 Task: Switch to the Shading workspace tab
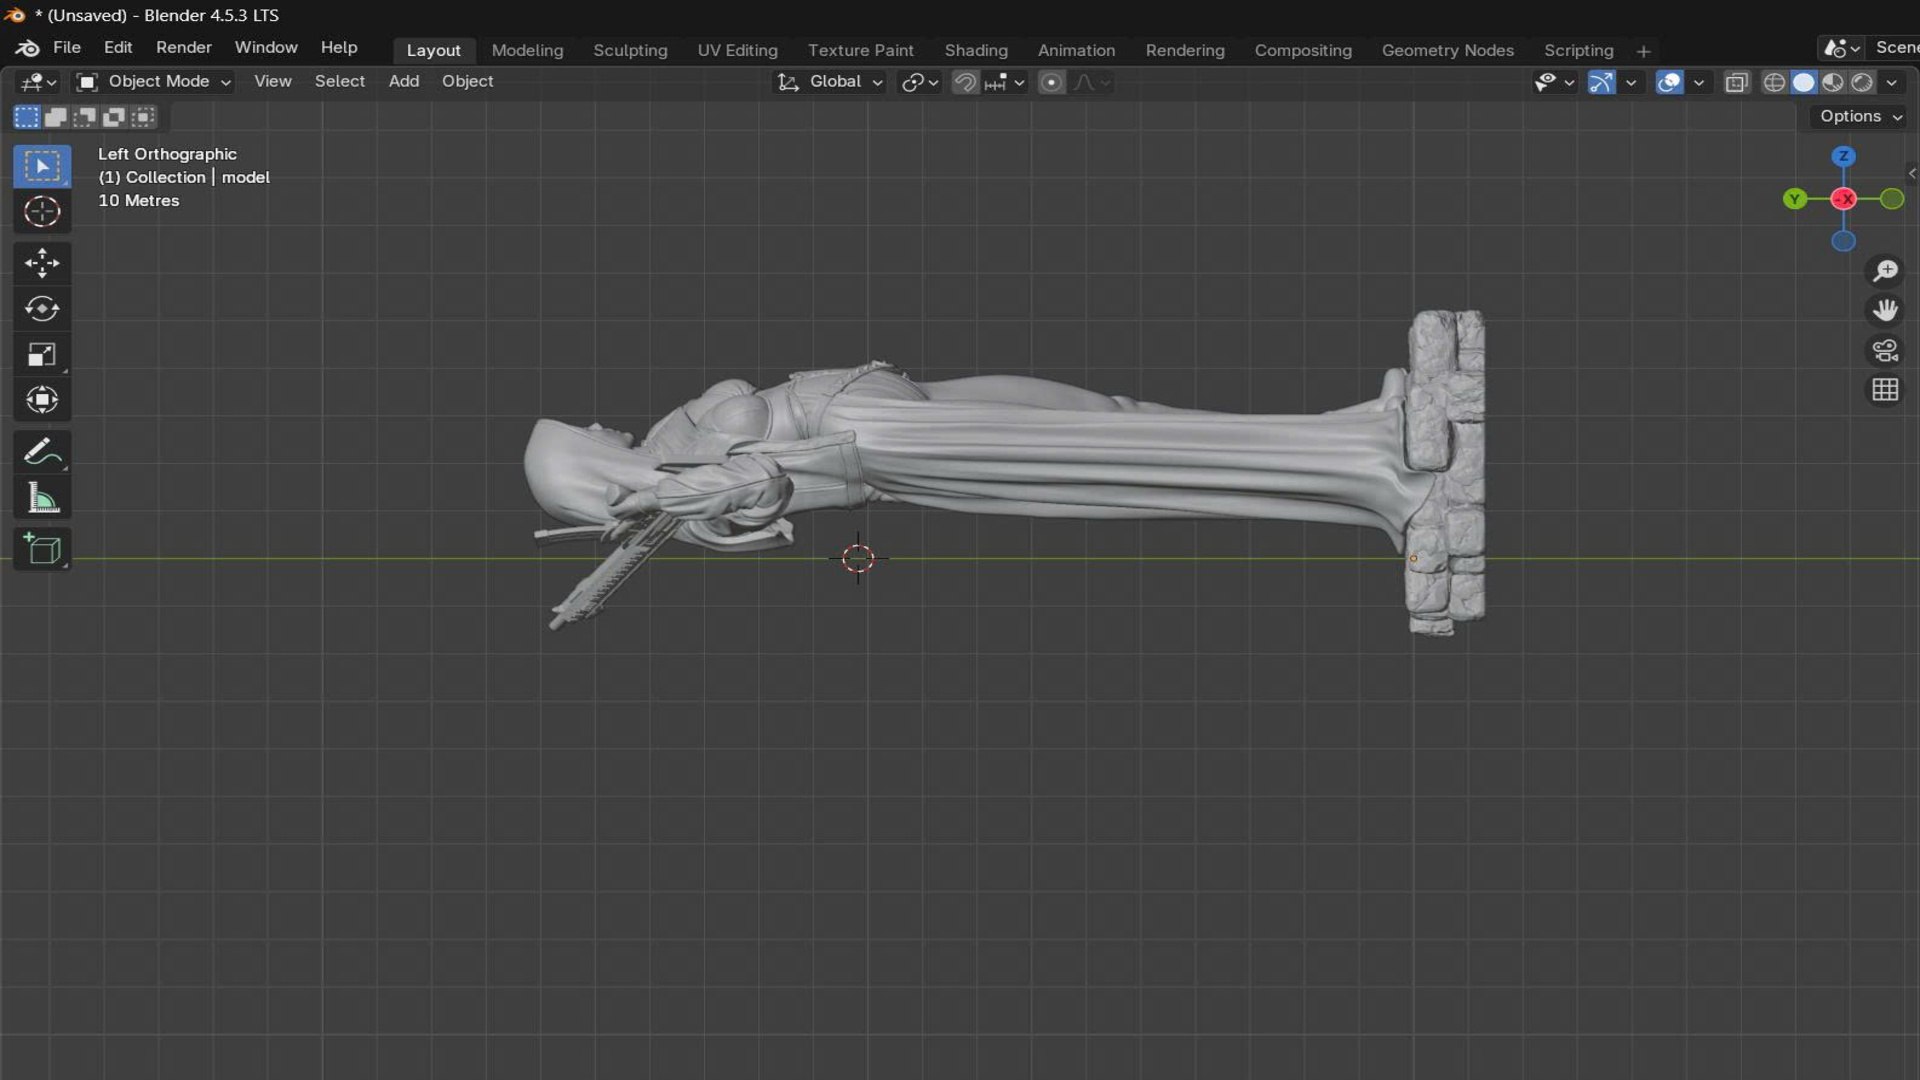pos(976,50)
